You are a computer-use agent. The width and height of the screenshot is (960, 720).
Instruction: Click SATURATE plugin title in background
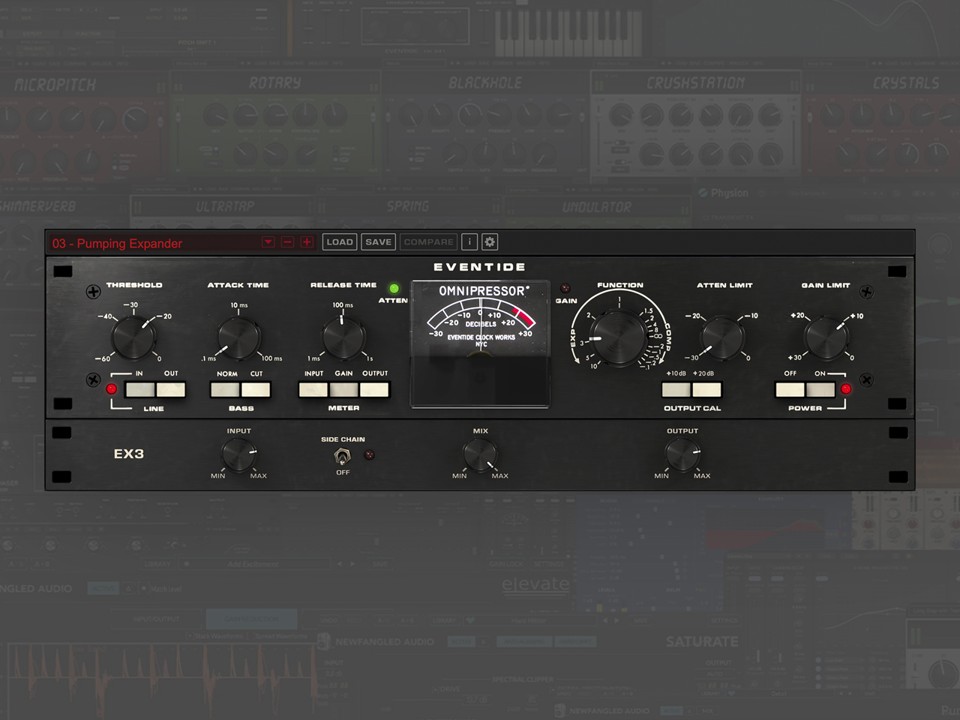(x=702, y=642)
